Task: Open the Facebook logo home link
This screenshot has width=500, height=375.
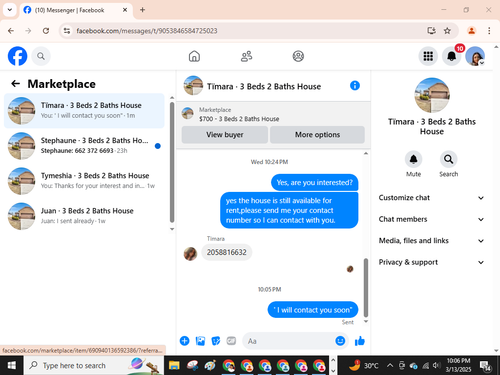Action: point(17,56)
